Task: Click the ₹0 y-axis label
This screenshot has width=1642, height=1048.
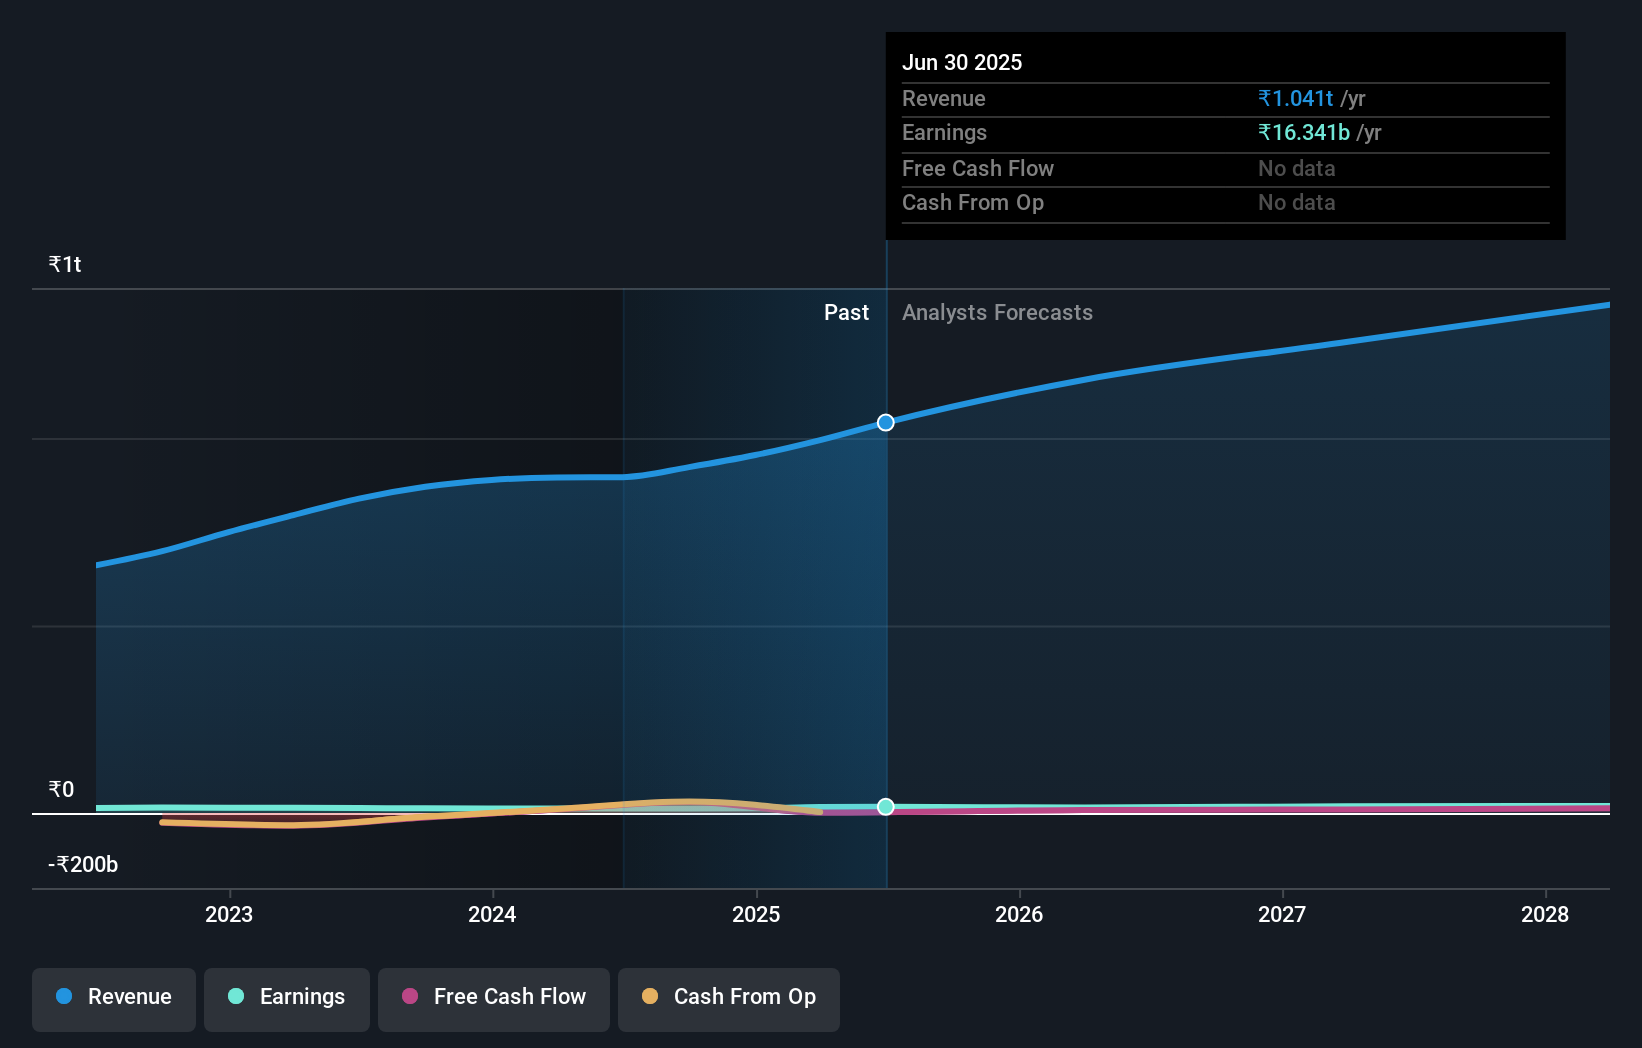Action: pyautogui.click(x=61, y=789)
